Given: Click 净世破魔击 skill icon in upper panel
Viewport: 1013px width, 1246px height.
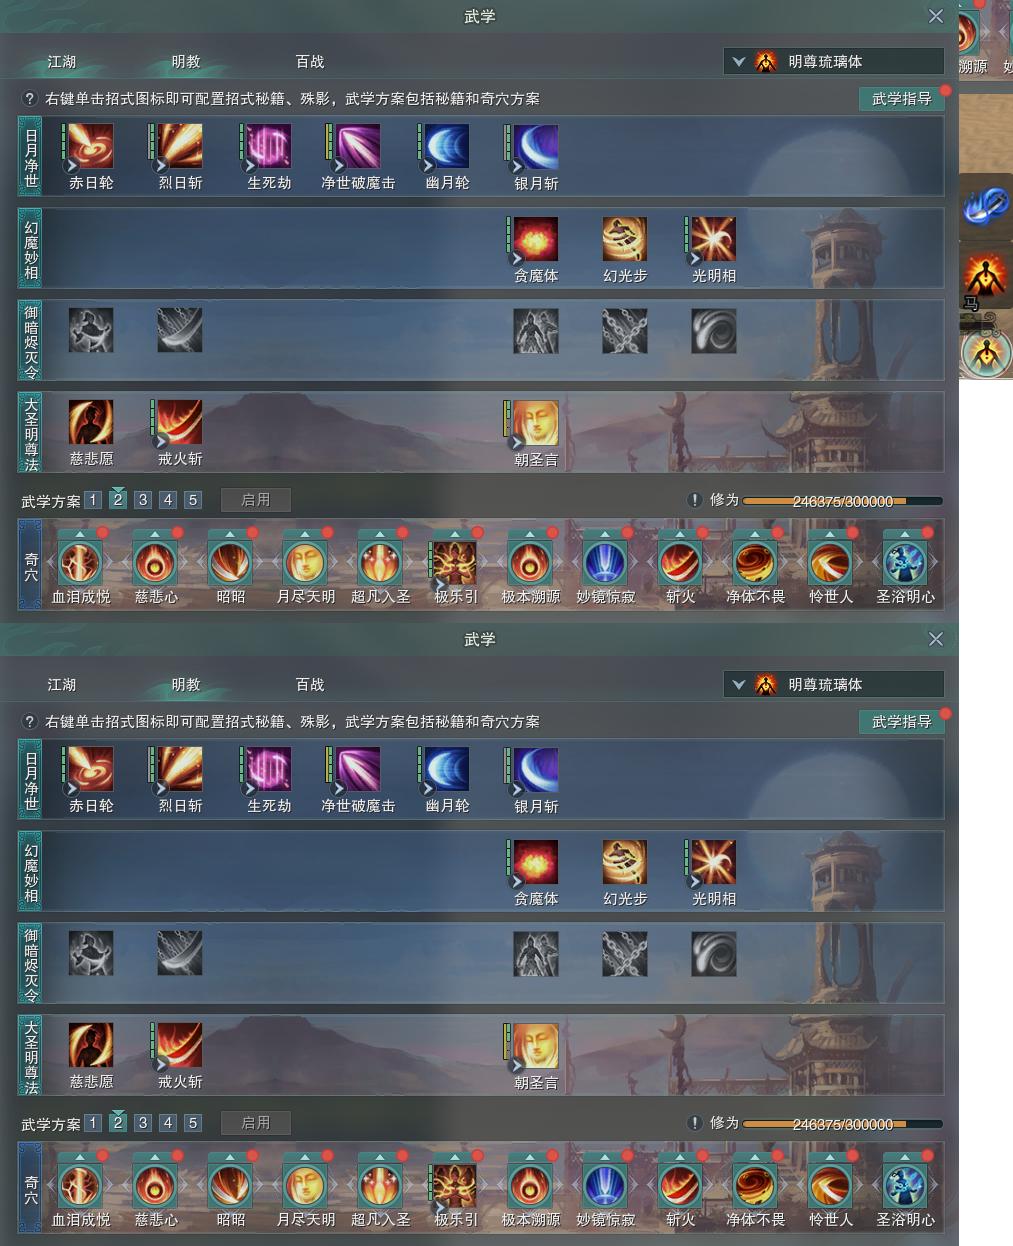Looking at the screenshot, I should coord(358,147).
